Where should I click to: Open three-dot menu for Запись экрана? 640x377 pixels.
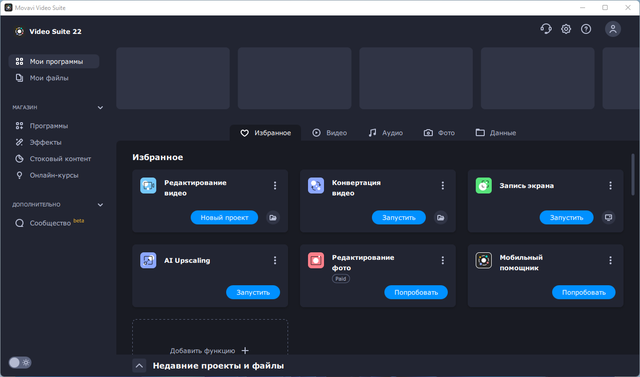point(610,186)
